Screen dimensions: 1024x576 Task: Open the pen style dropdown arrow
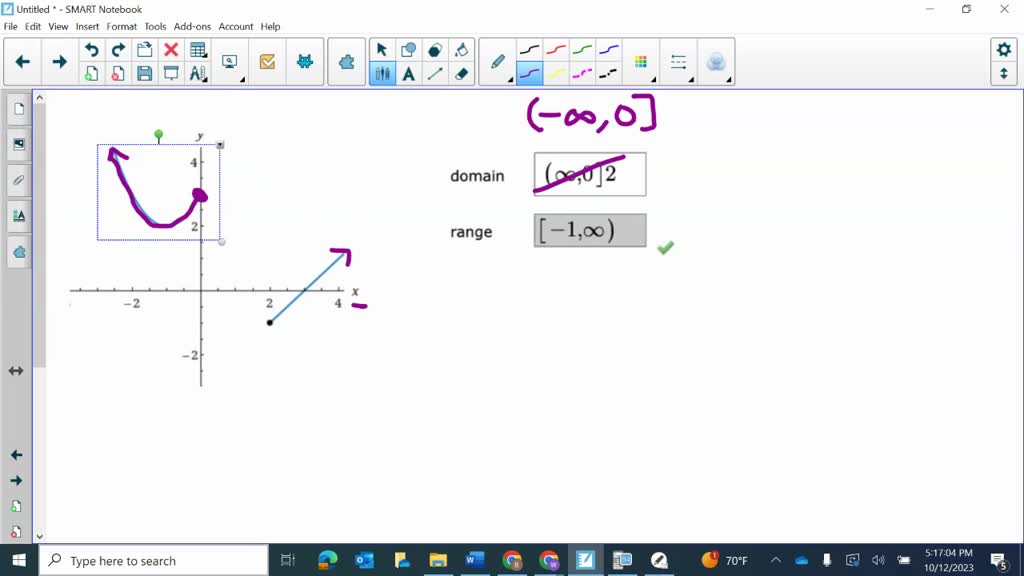(x=510, y=77)
